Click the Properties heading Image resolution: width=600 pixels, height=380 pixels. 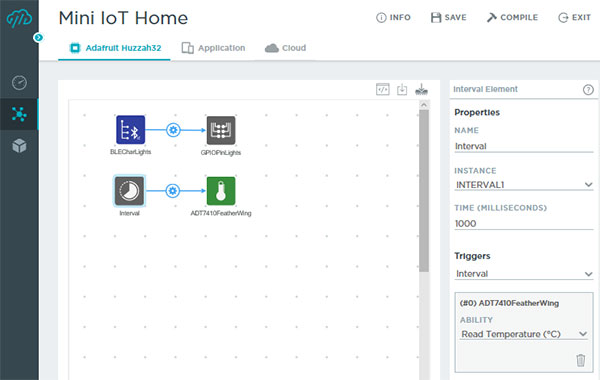(477, 113)
